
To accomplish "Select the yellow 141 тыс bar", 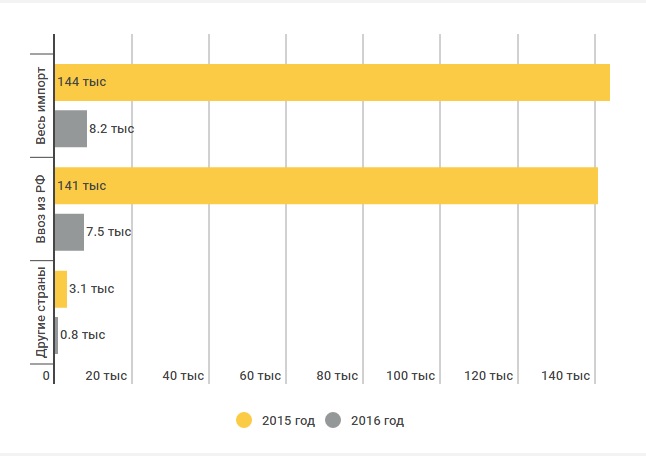I will (326, 186).
